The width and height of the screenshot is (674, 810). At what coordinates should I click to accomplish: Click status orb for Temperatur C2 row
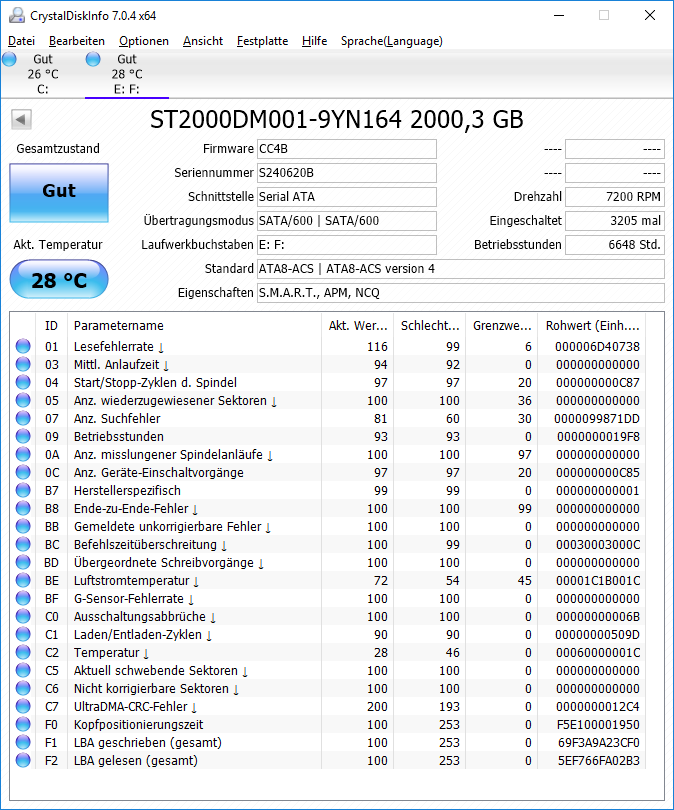(x=23, y=652)
